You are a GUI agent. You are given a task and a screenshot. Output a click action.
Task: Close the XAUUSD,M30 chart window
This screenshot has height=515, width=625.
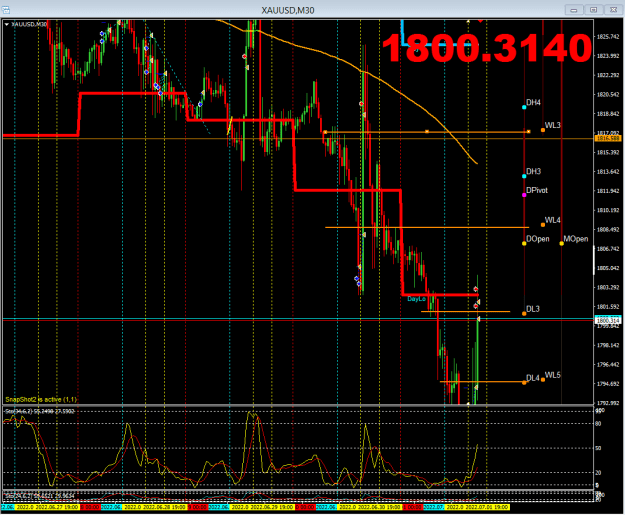[x=613, y=10]
